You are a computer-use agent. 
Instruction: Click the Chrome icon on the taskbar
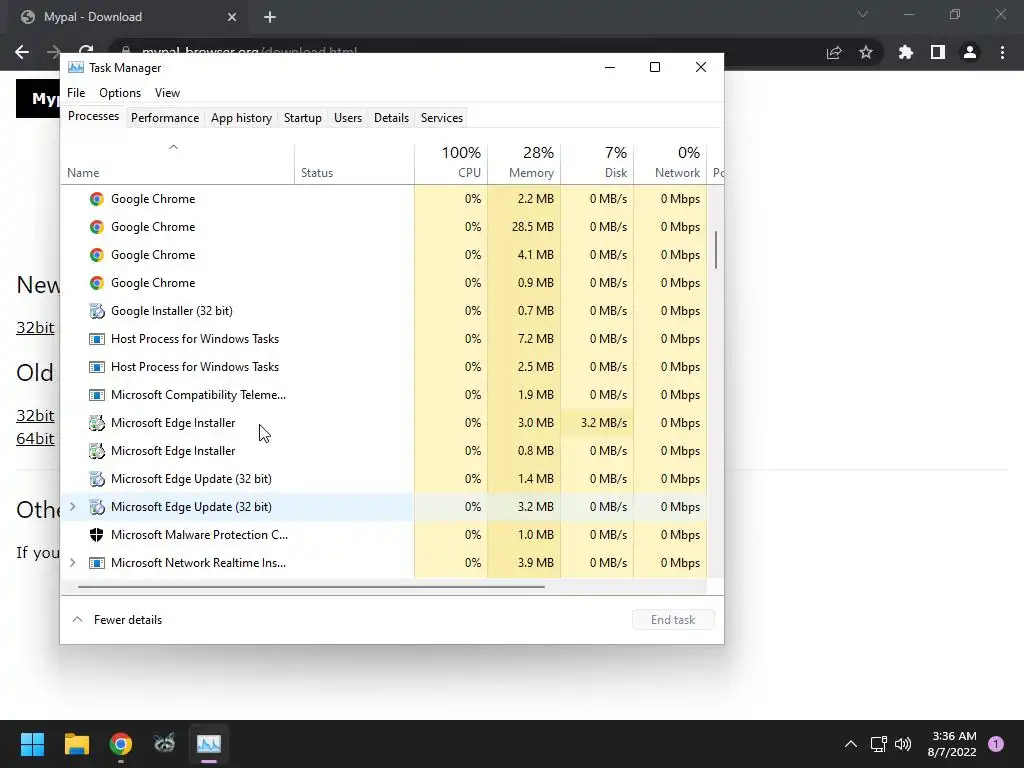(x=121, y=744)
